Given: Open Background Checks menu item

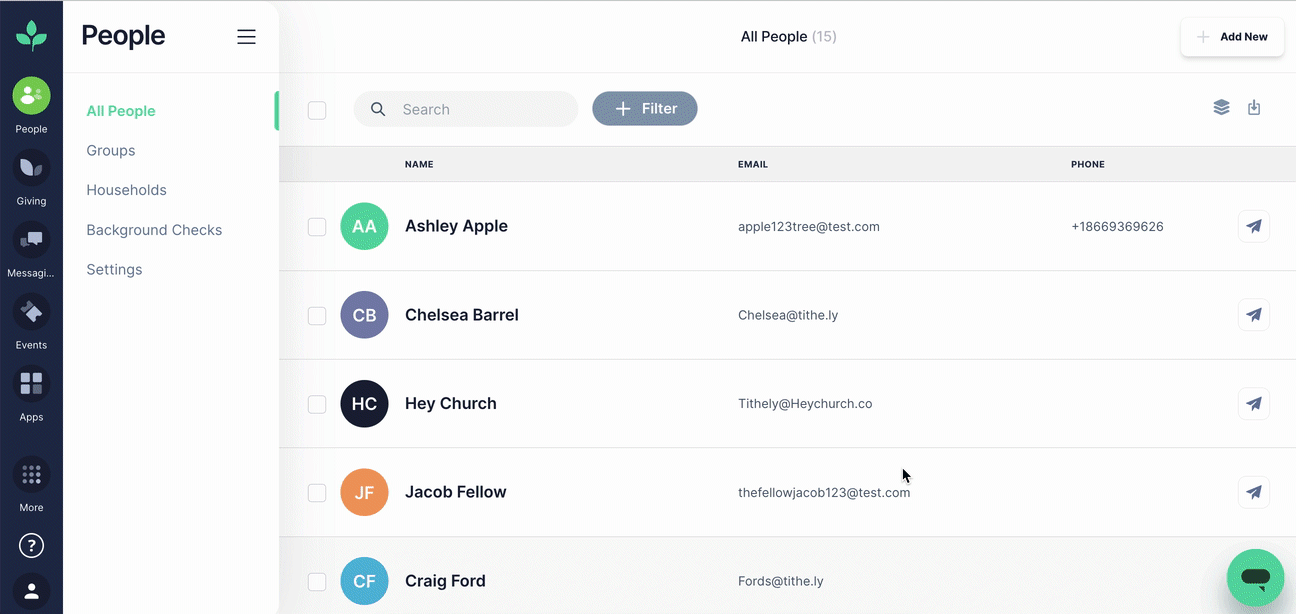Looking at the screenshot, I should point(154,230).
